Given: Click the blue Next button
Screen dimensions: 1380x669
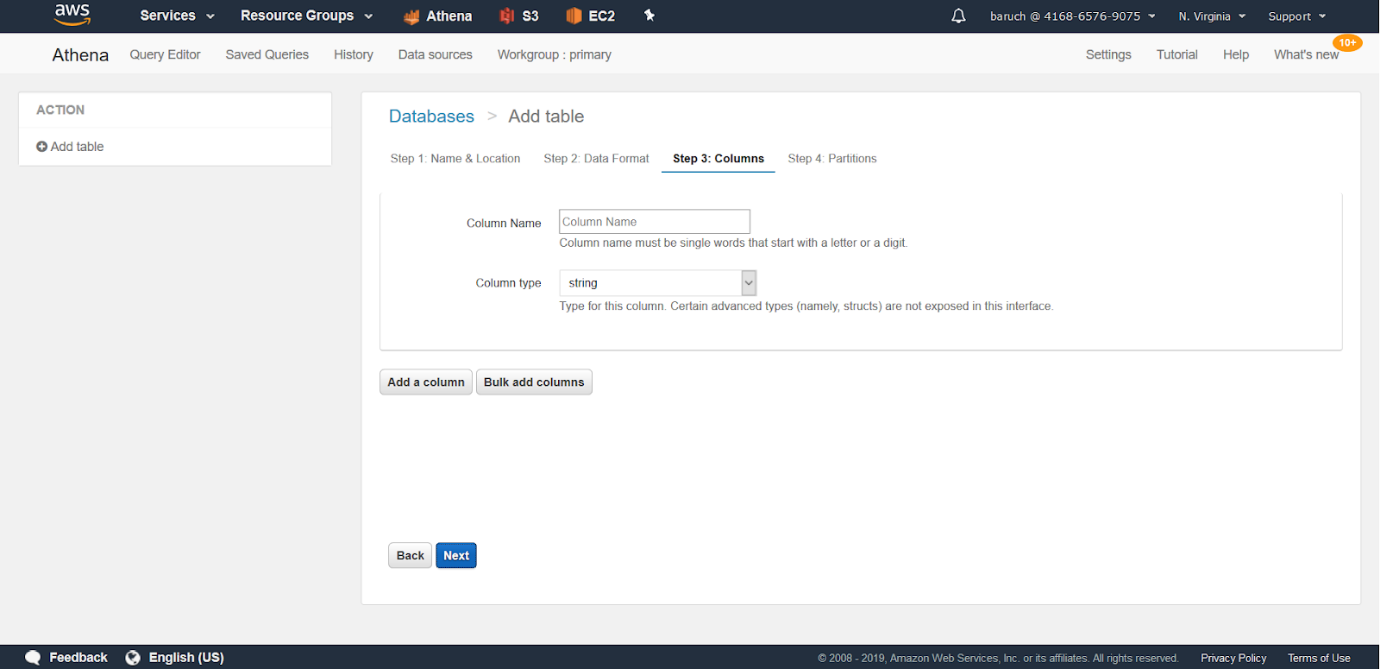Looking at the screenshot, I should point(456,555).
